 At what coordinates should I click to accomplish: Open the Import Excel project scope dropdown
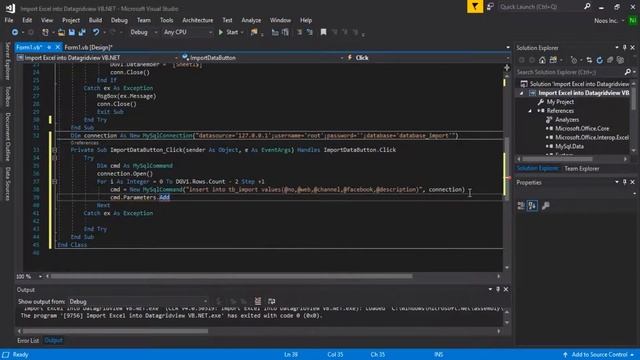point(98,58)
